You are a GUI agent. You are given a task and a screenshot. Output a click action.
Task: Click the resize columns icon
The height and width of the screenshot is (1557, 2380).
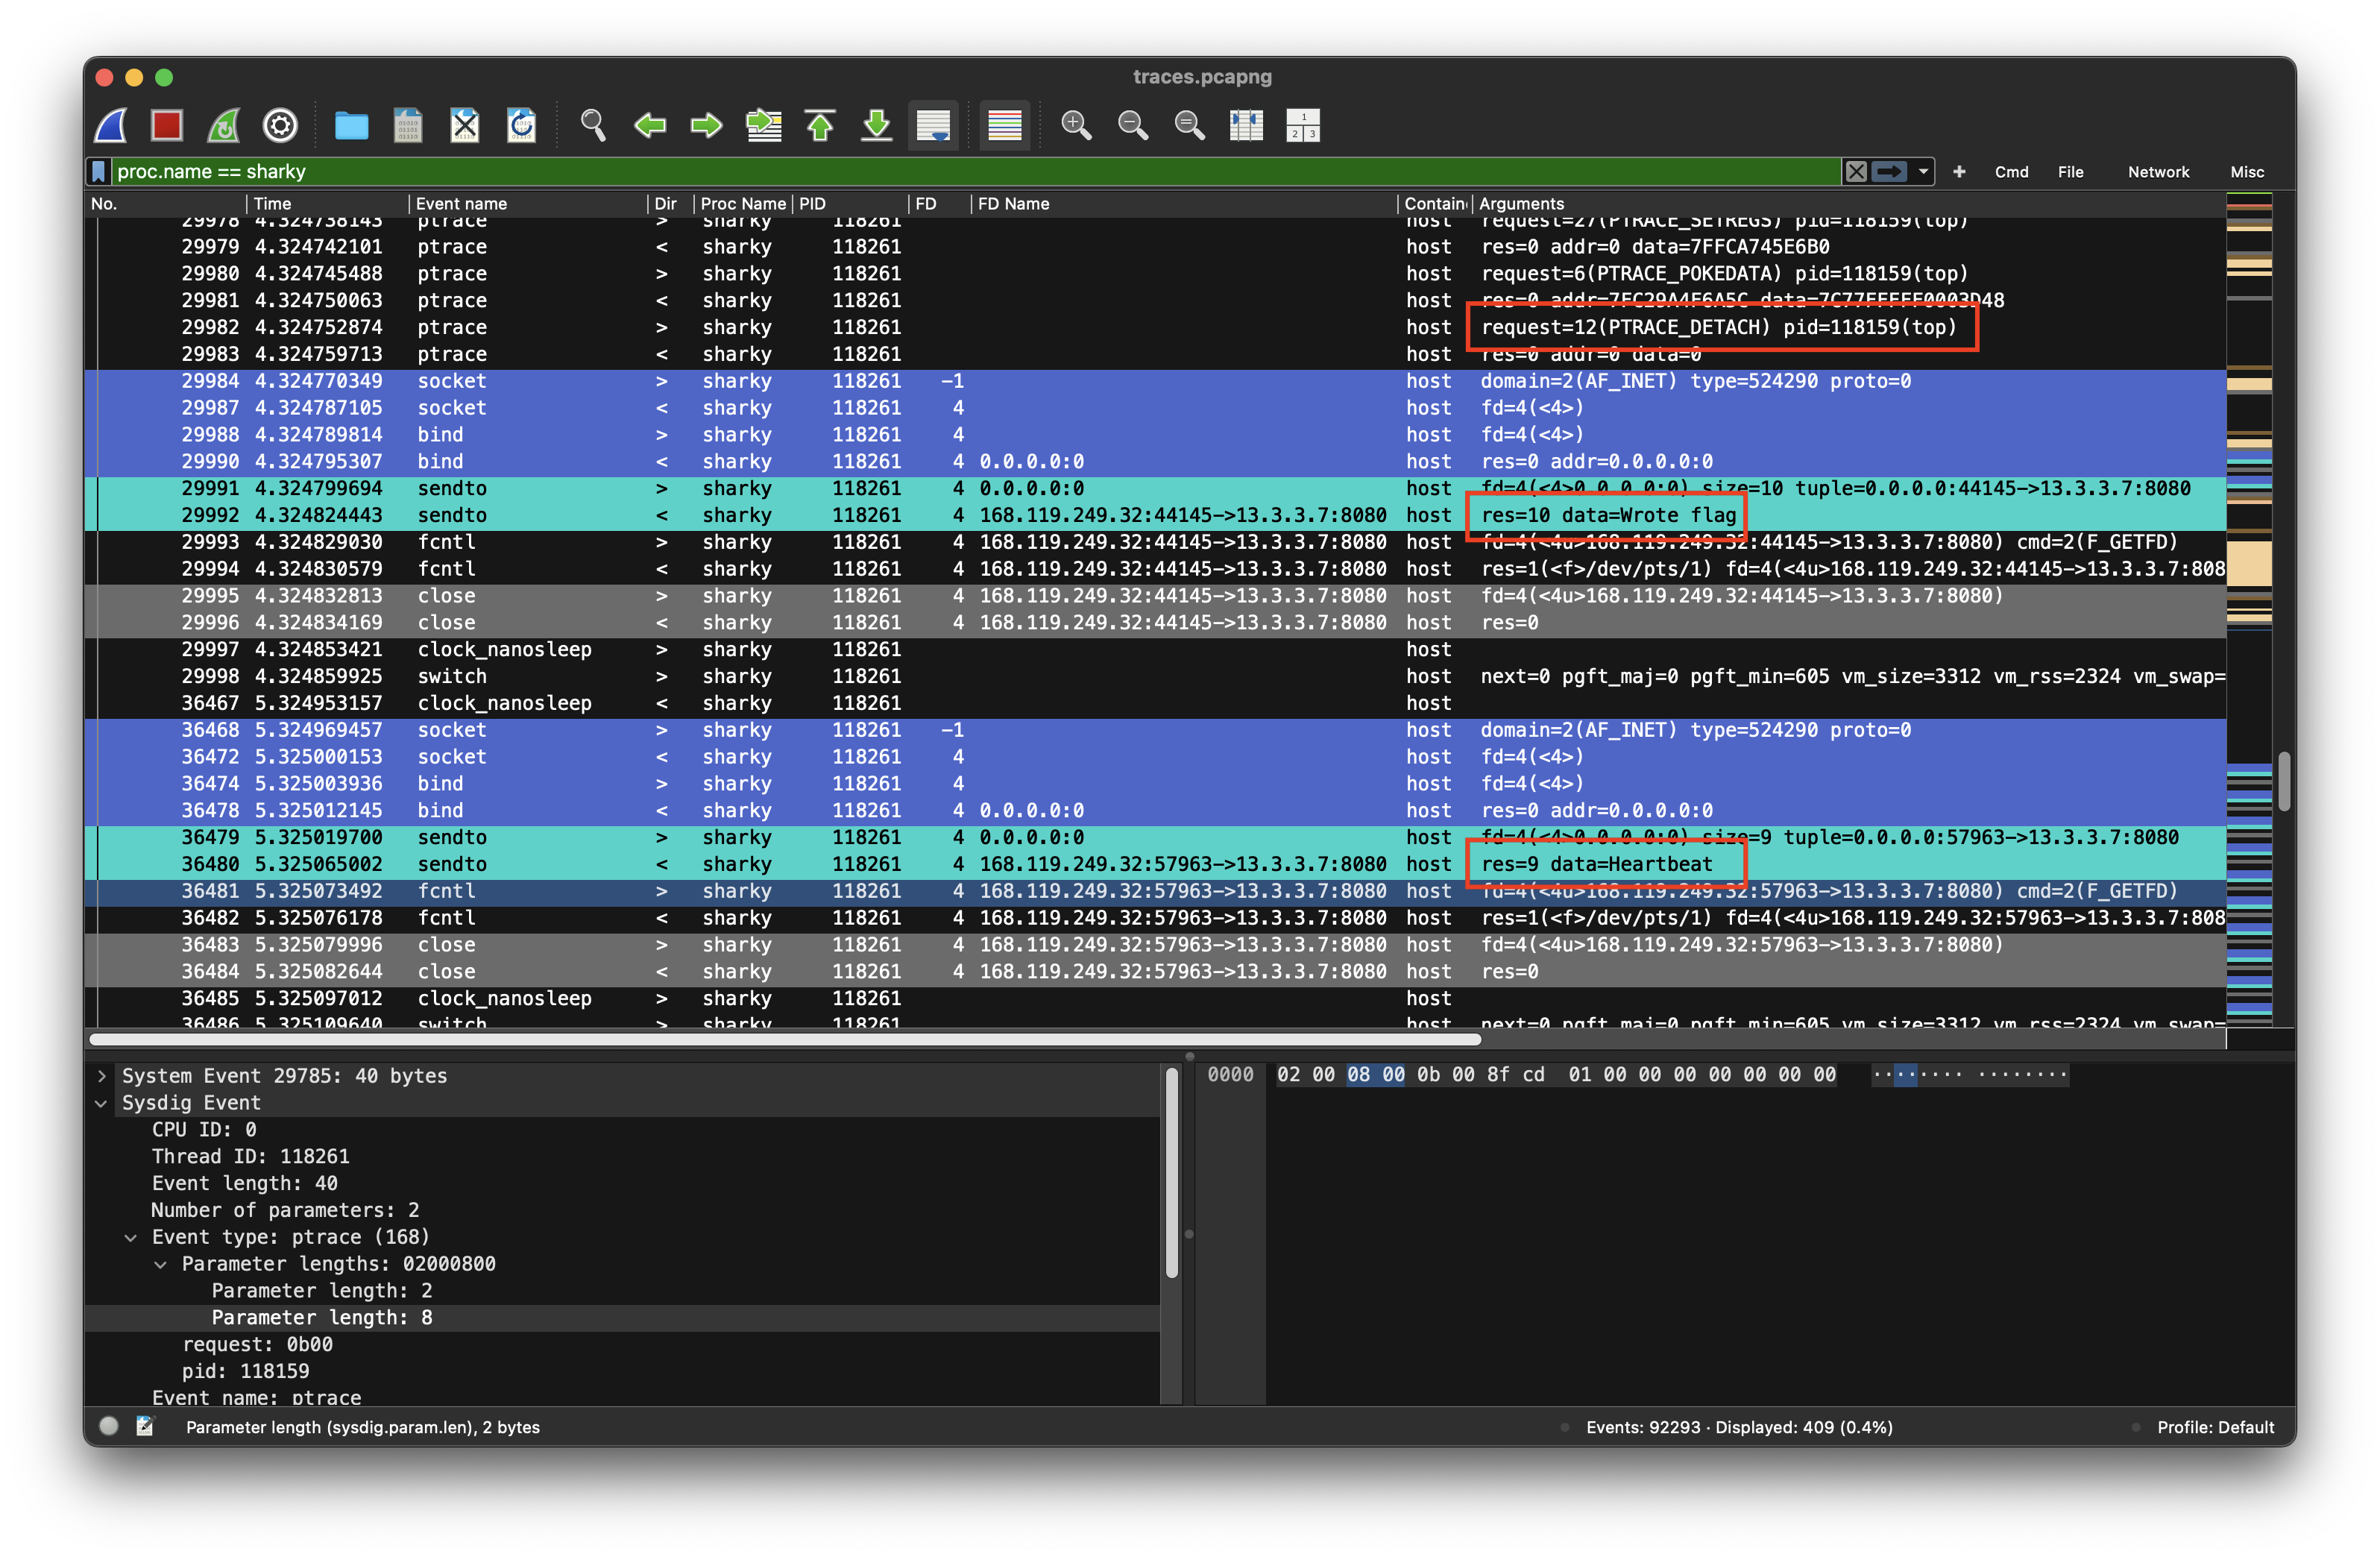1246,125
